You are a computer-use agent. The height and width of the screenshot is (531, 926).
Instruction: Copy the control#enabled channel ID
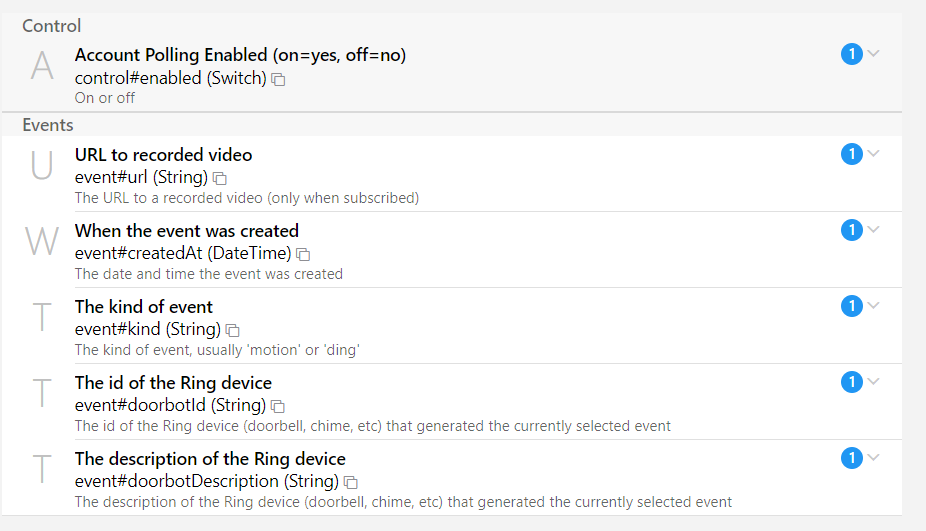(279, 79)
